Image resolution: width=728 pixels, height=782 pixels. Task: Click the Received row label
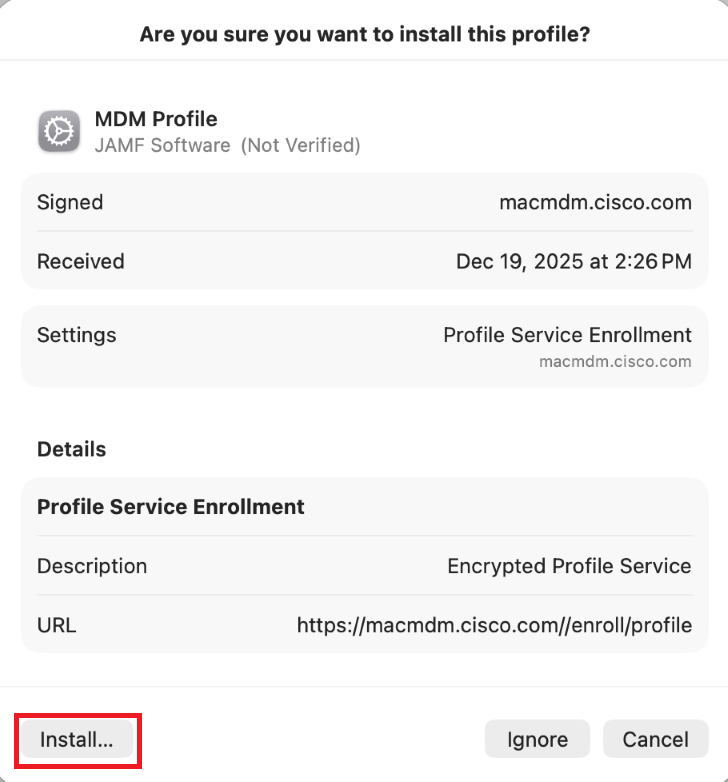click(81, 262)
